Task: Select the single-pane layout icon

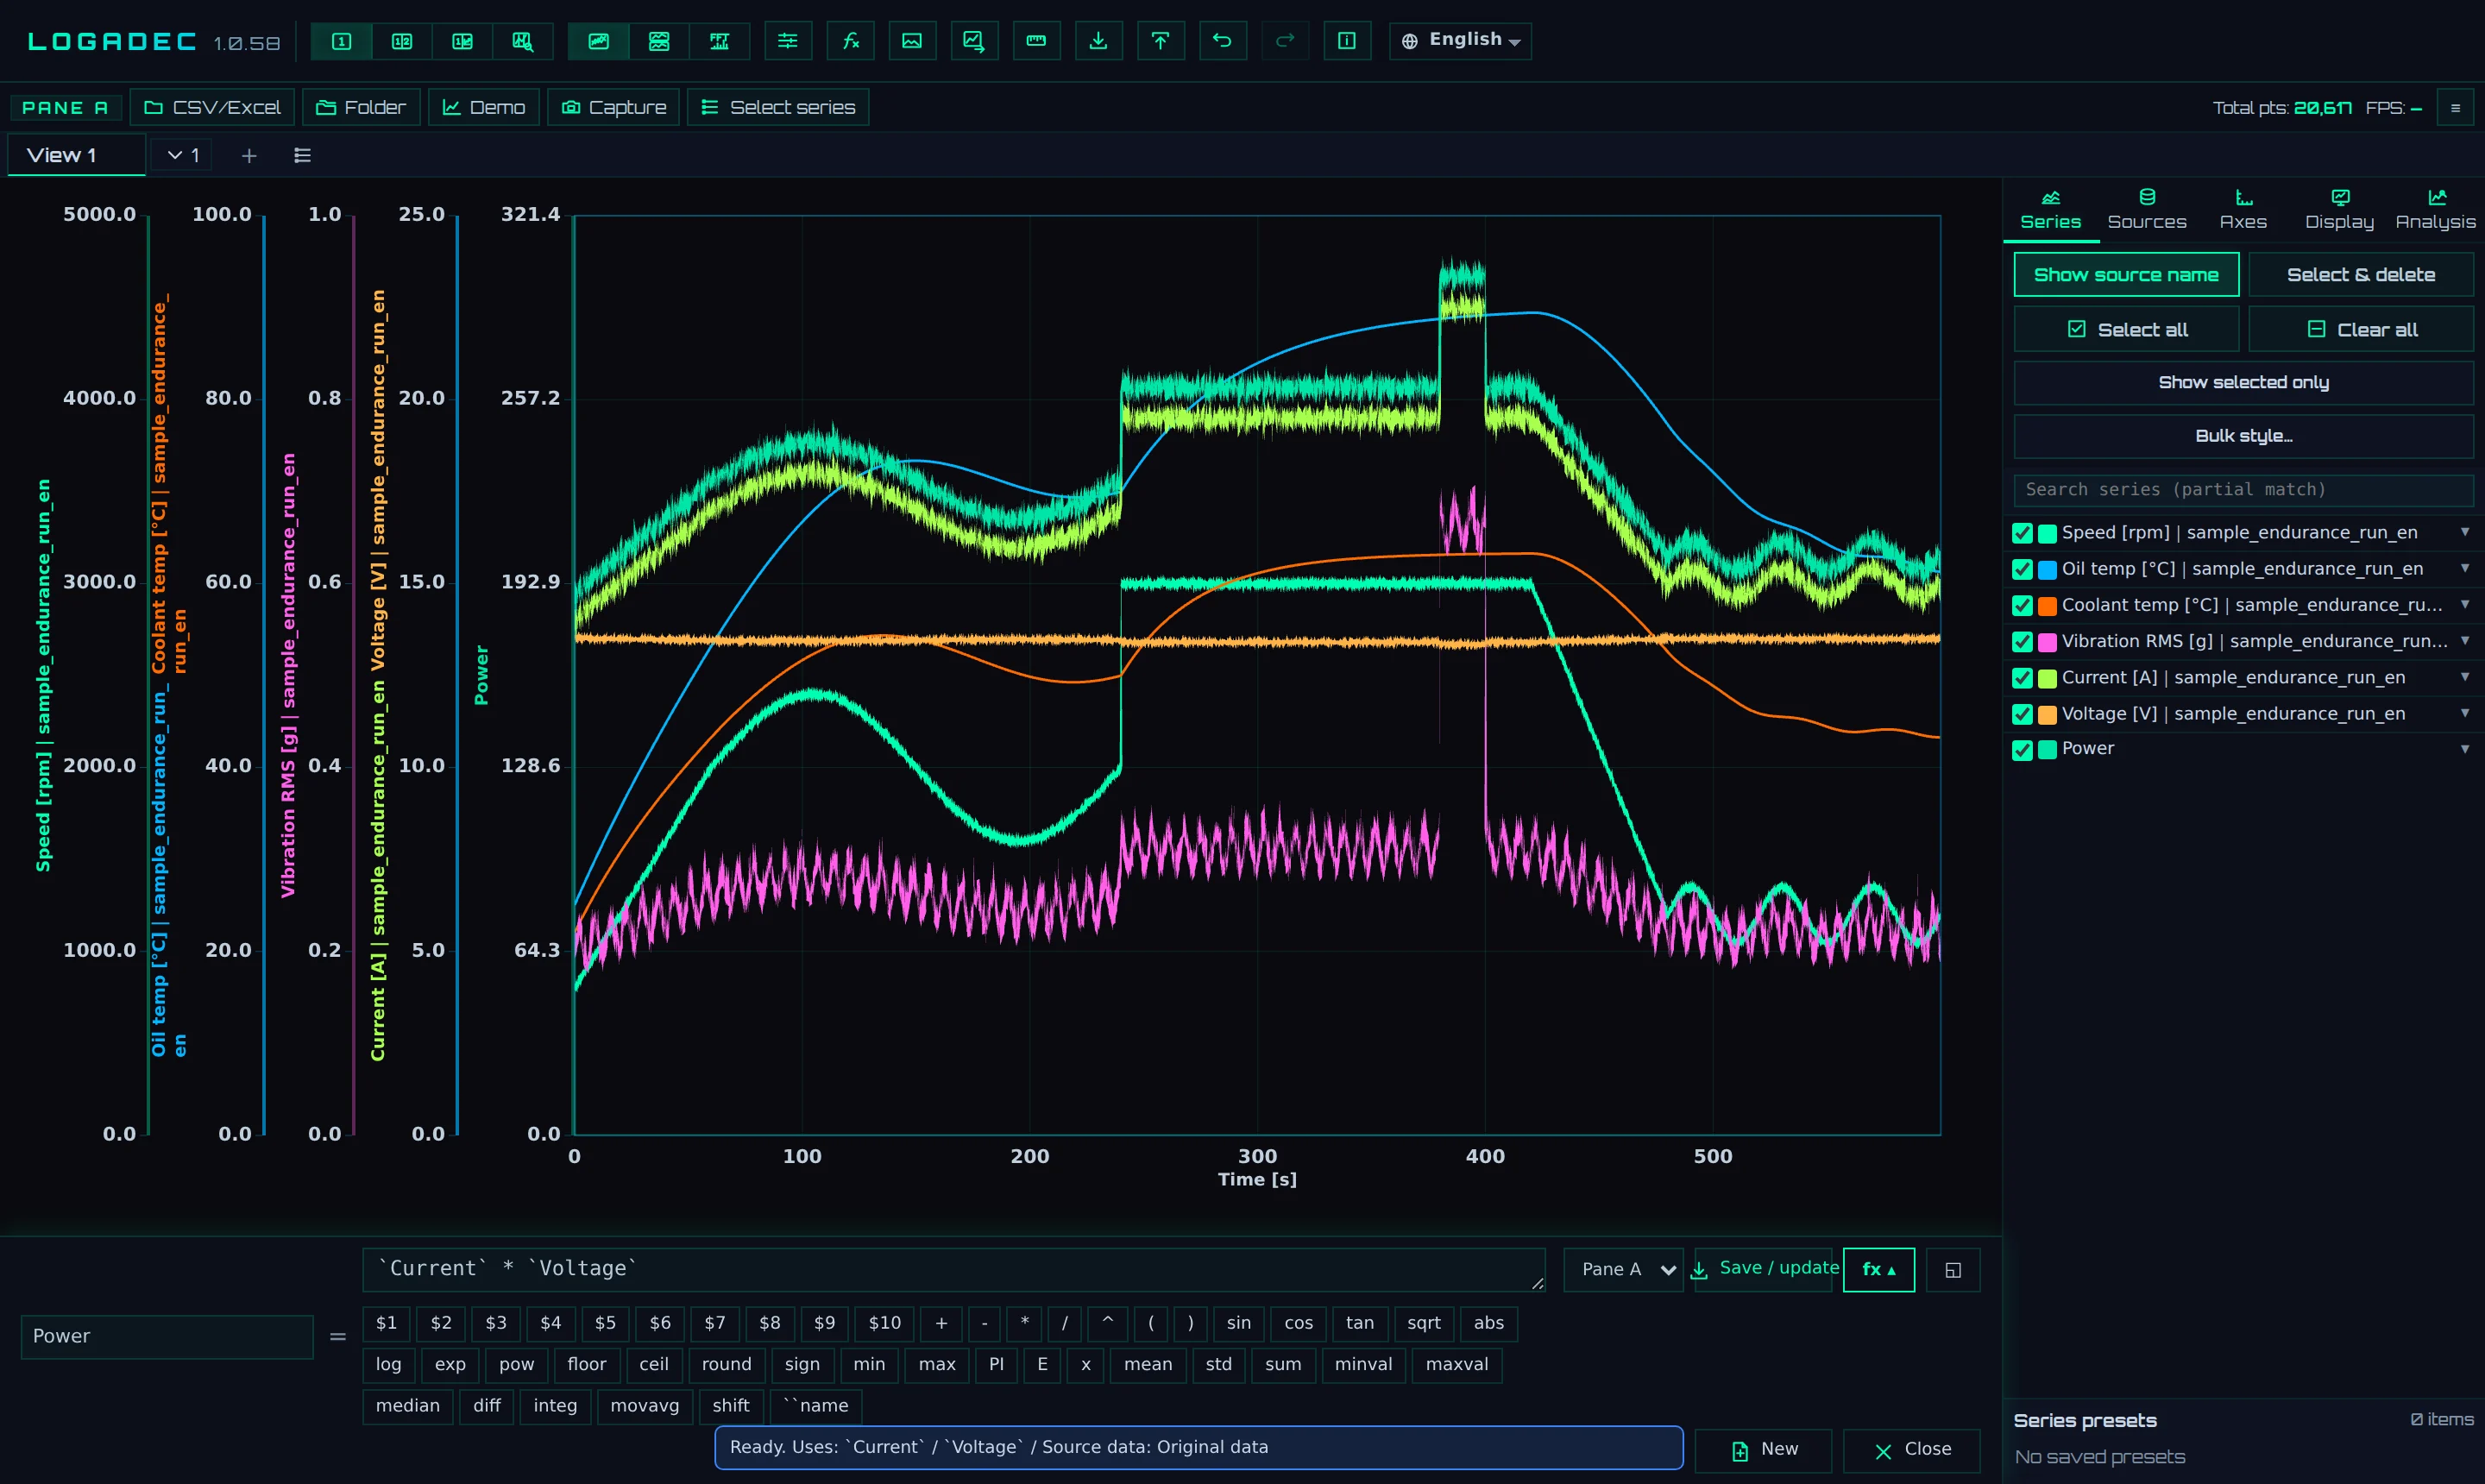Action: coord(341,41)
